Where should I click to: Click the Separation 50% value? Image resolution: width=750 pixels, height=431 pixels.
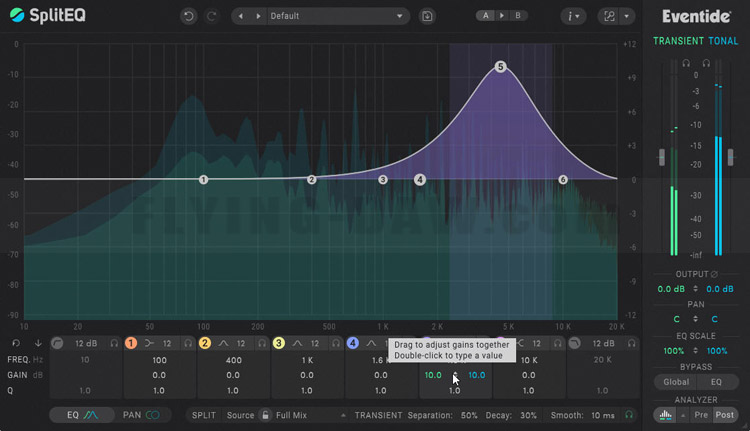tap(469, 415)
